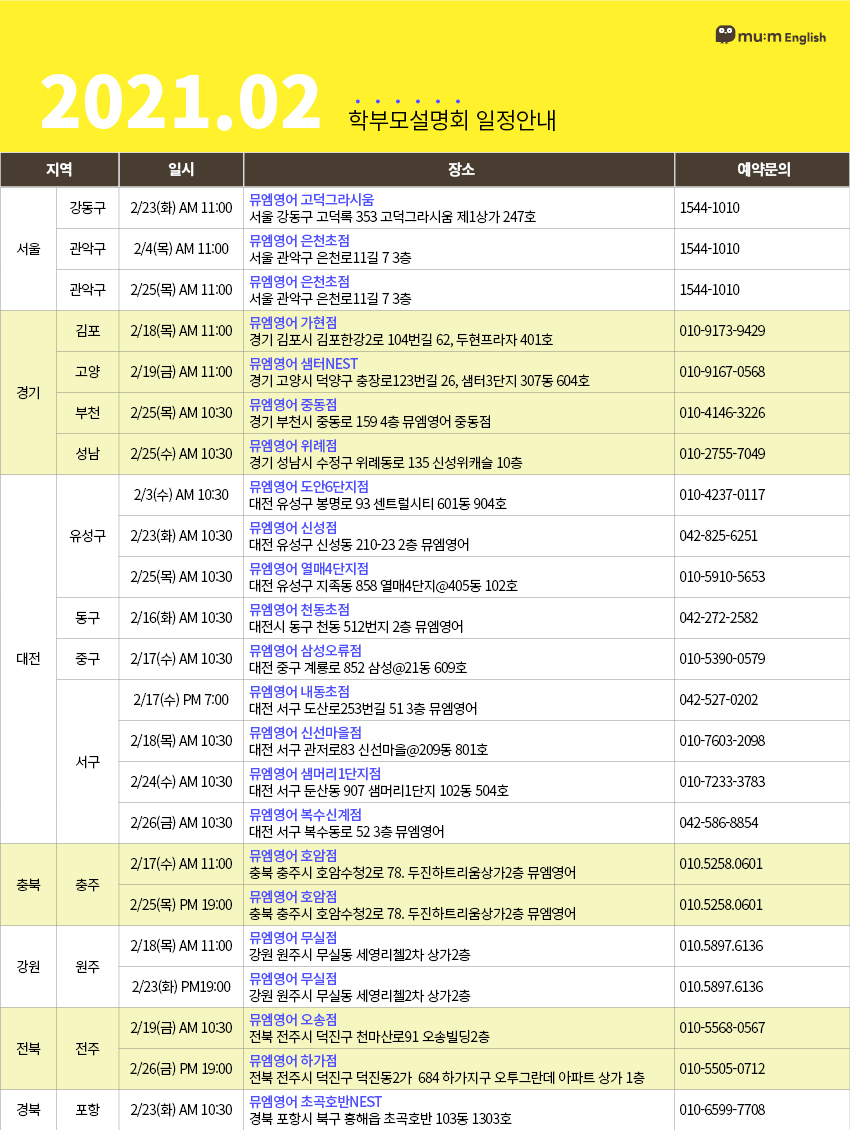Click the 일시 column header
Viewport: 850px width, 1130px height.
[181, 170]
